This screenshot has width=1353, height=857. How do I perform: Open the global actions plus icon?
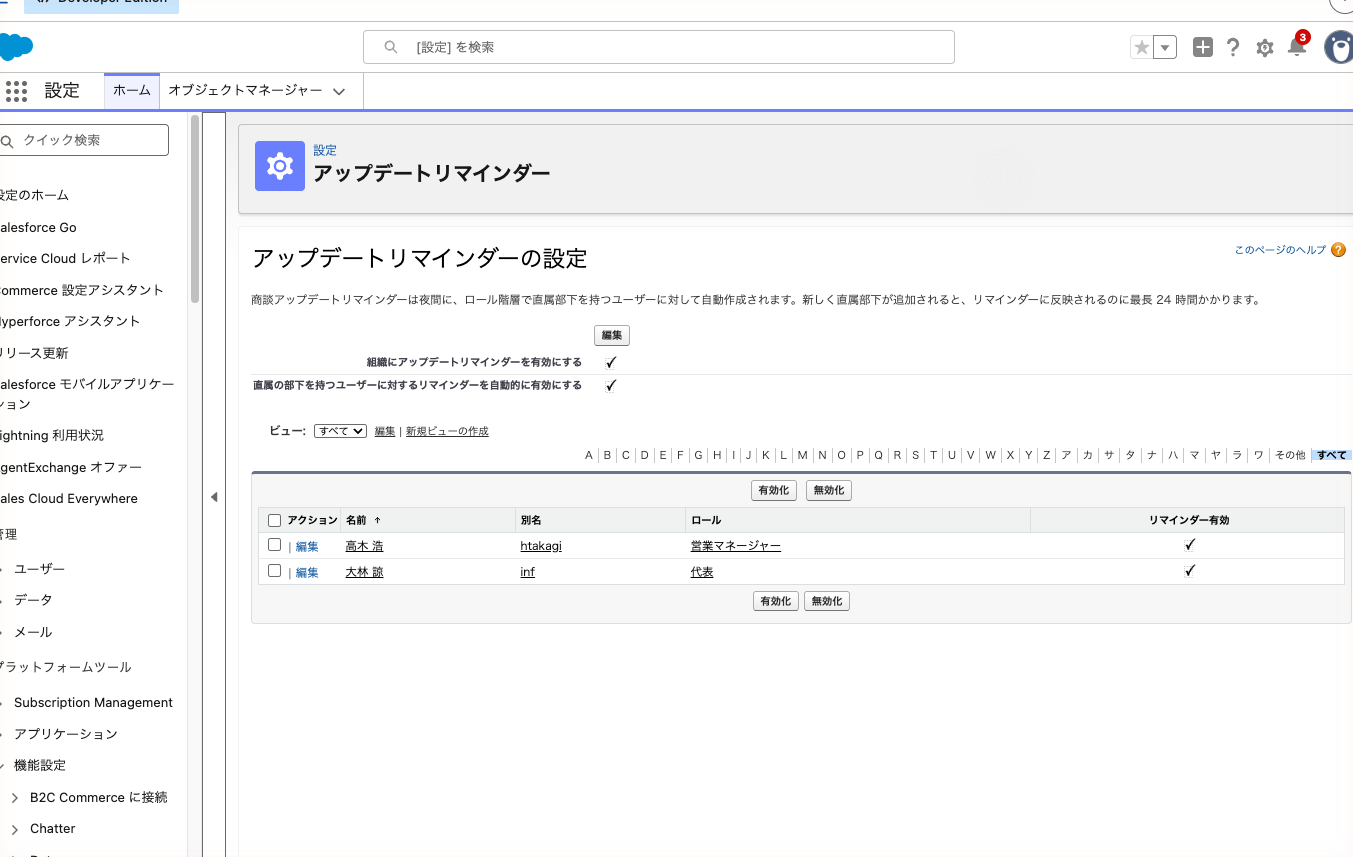tap(1203, 47)
